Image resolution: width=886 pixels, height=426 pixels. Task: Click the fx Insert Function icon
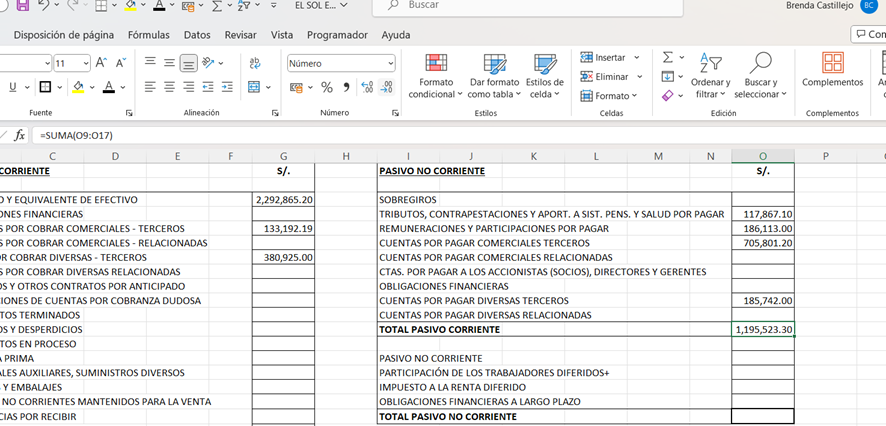(x=19, y=136)
